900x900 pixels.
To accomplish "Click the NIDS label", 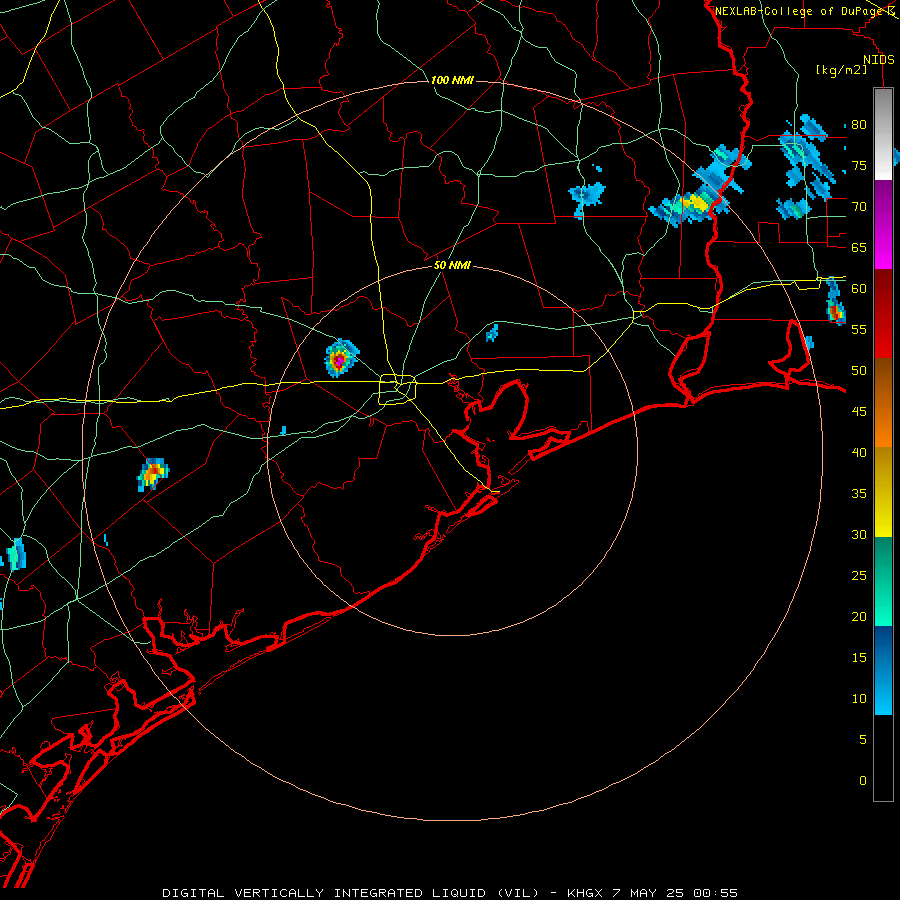I will pyautogui.click(x=878, y=59).
